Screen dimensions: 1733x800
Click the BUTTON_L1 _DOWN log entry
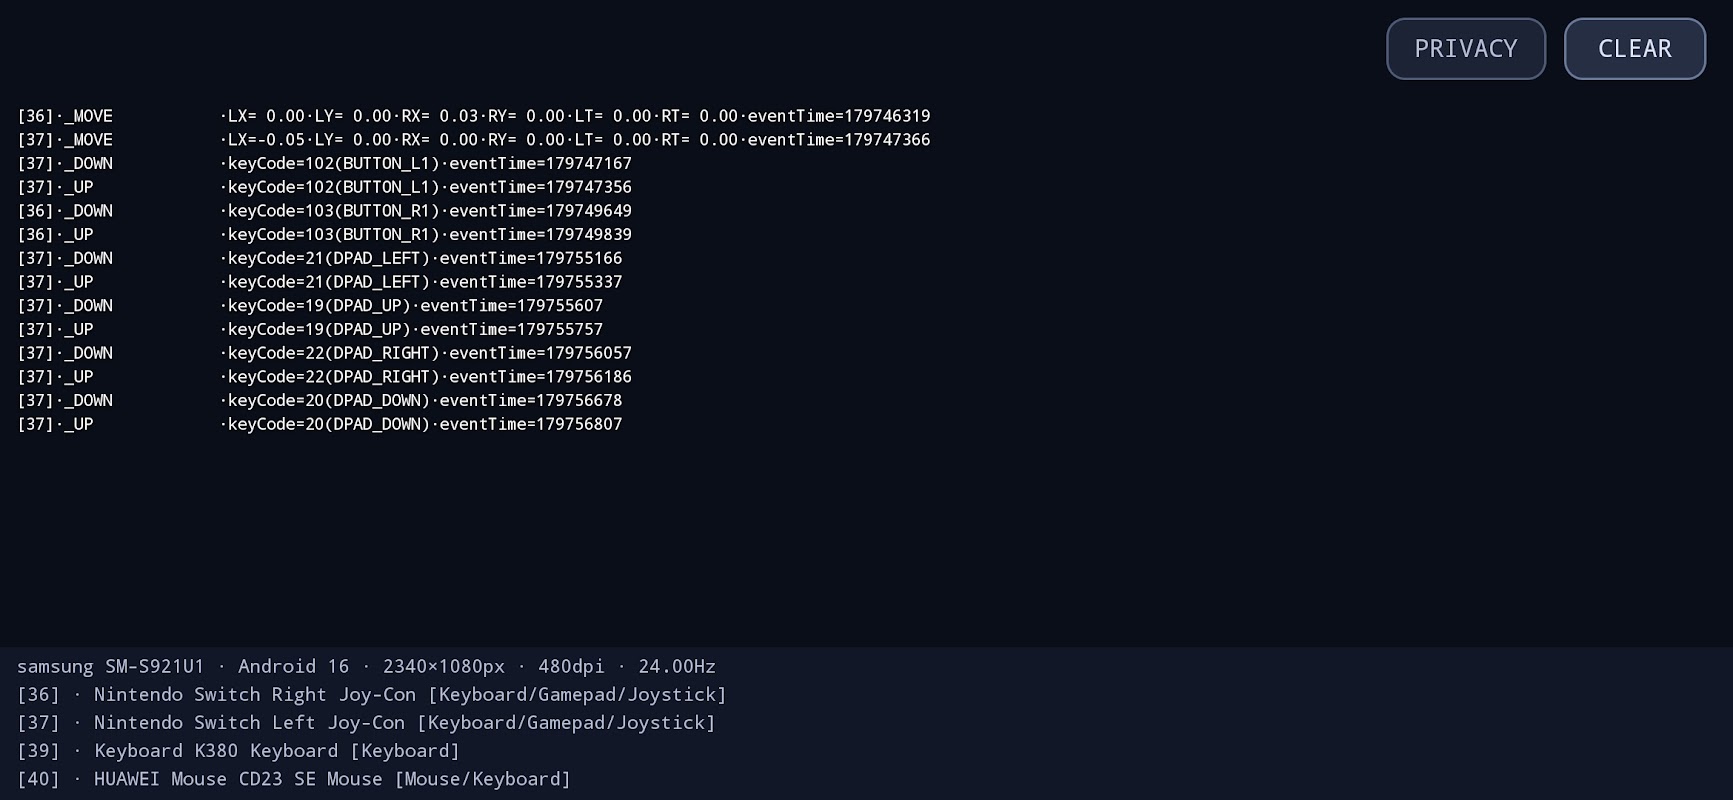pyautogui.click(x=325, y=163)
